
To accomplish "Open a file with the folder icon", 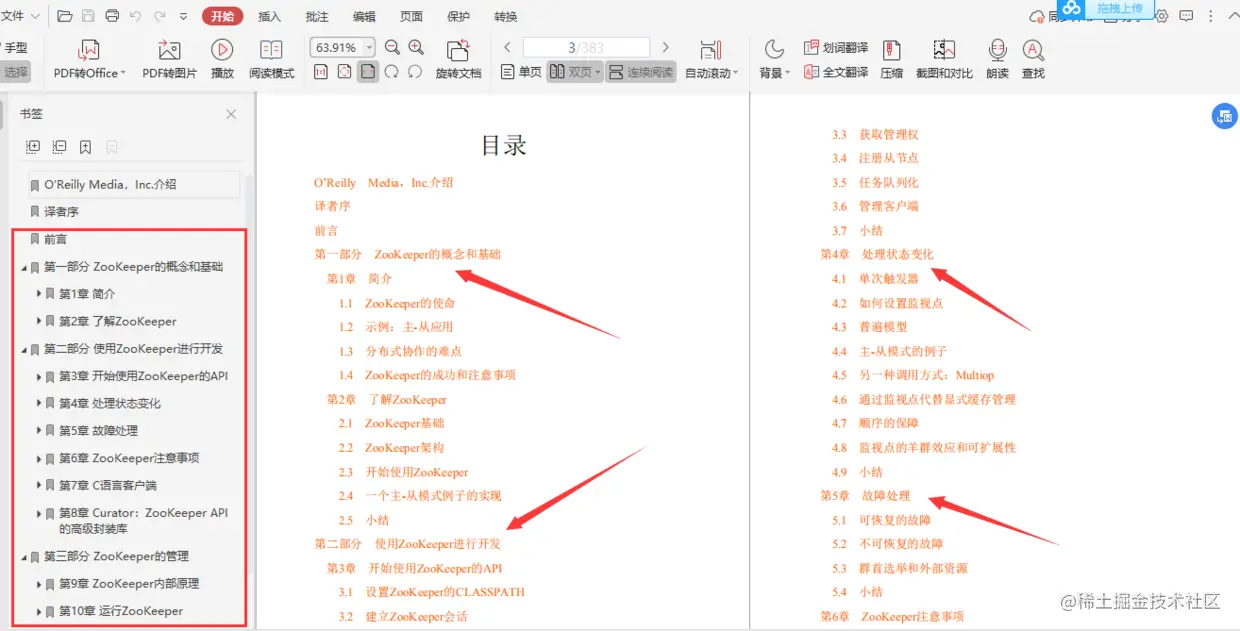I will coord(65,16).
